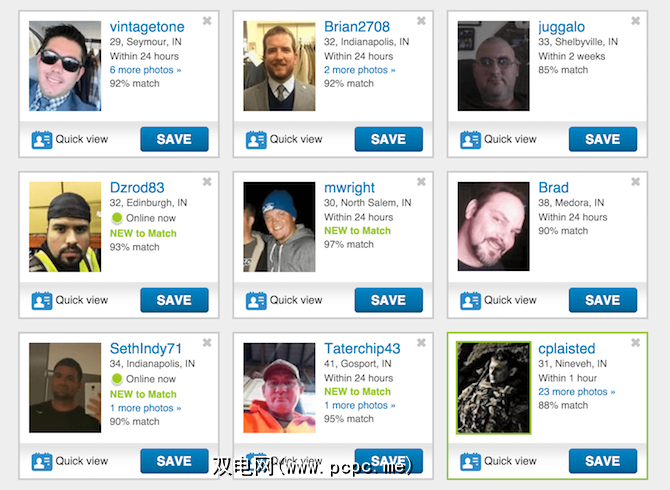Open Quick view icon on cplaisted's card
This screenshot has width=670, height=490.
click(x=470, y=462)
